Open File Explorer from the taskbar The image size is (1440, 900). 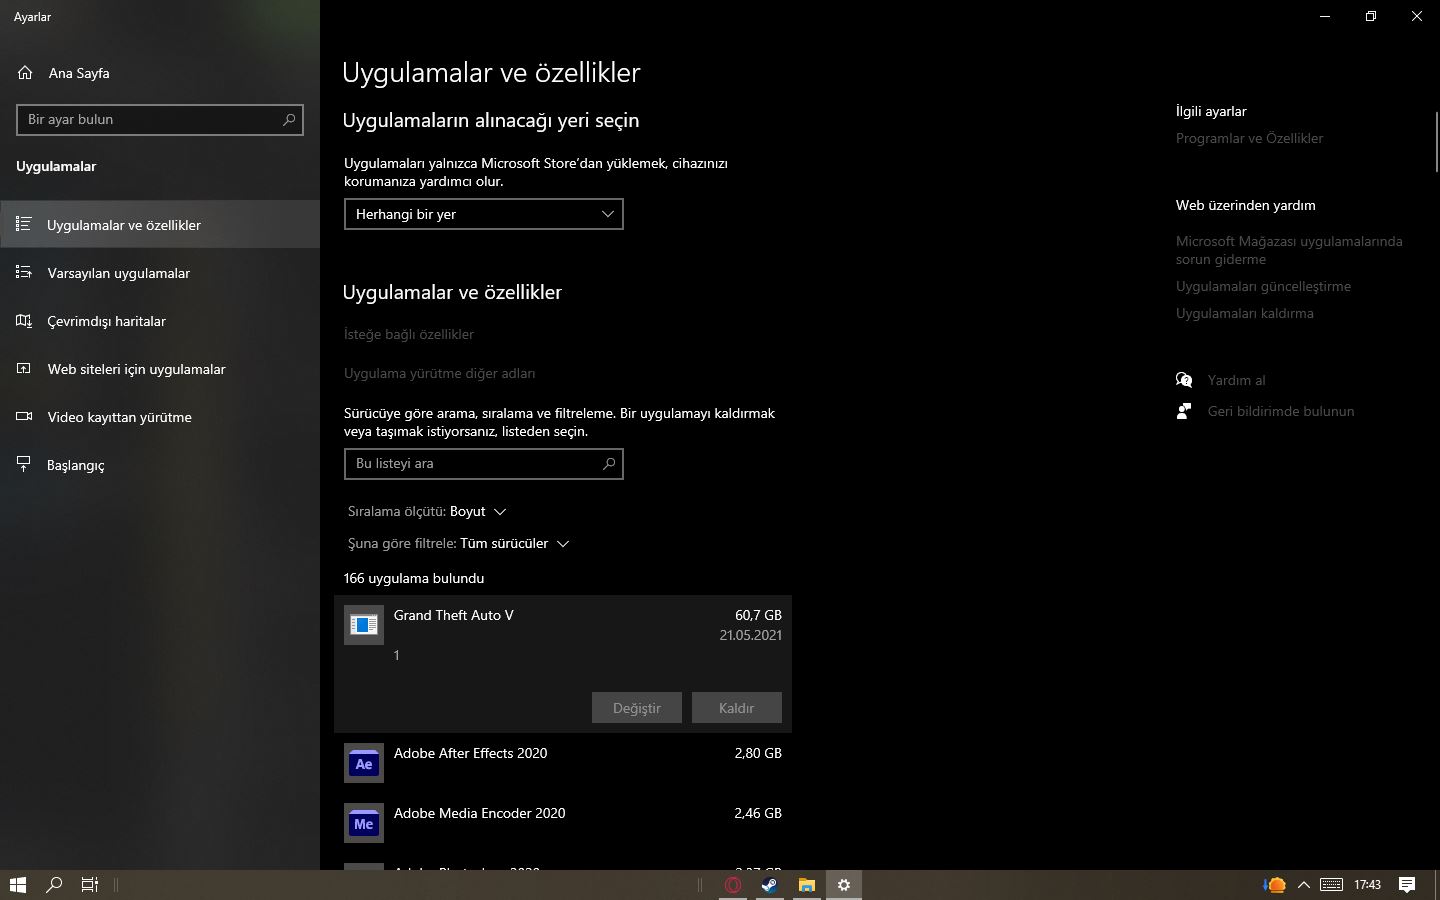806,885
